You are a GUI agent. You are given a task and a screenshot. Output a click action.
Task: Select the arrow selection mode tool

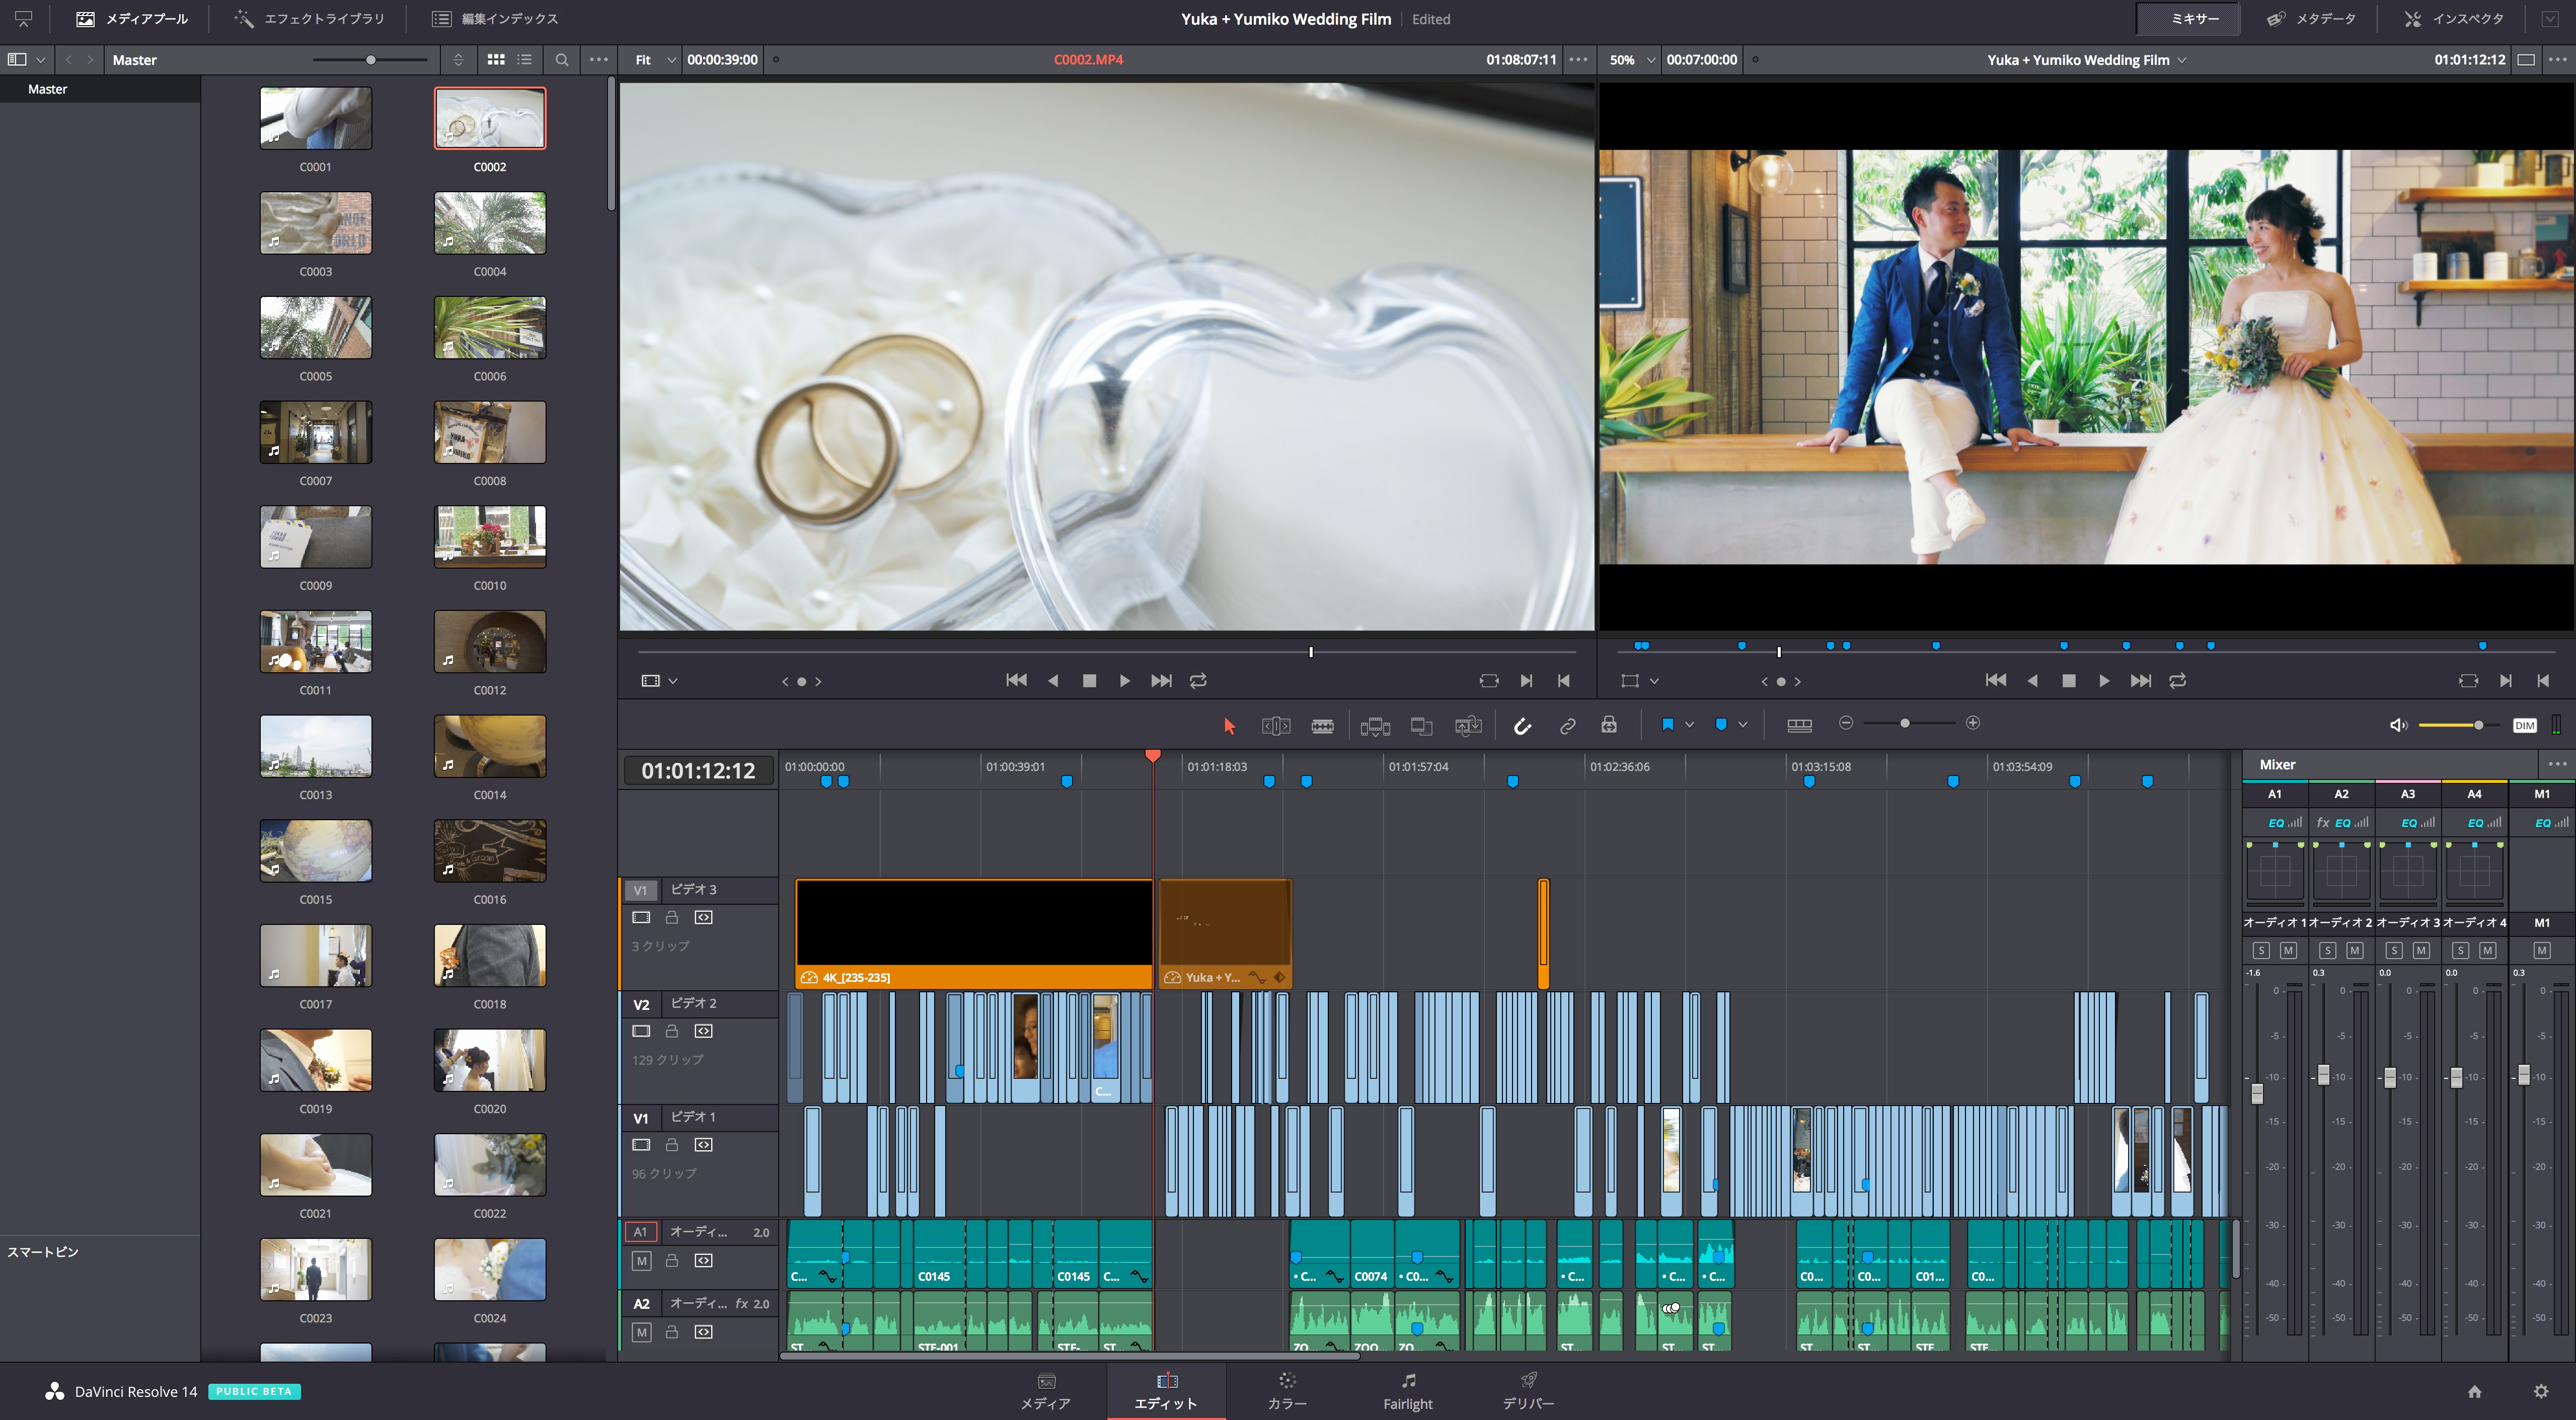pyautogui.click(x=1229, y=726)
